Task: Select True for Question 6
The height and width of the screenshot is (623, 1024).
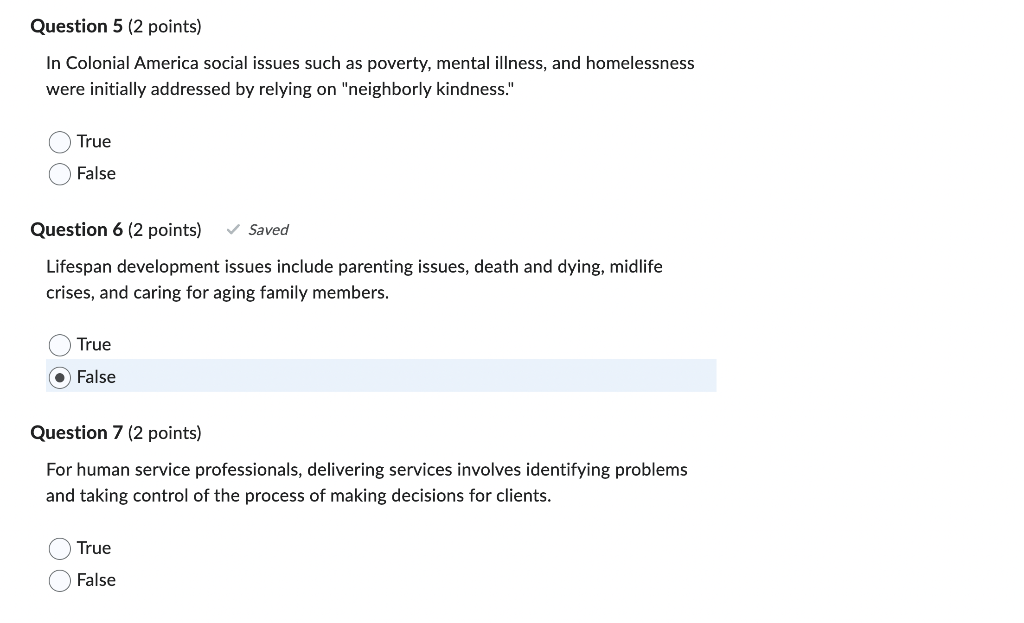Action: point(59,344)
